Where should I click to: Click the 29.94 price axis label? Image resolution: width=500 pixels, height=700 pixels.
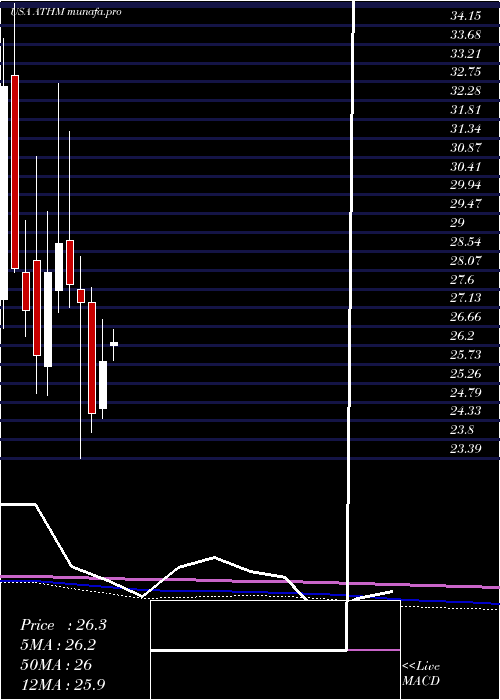tap(466, 185)
